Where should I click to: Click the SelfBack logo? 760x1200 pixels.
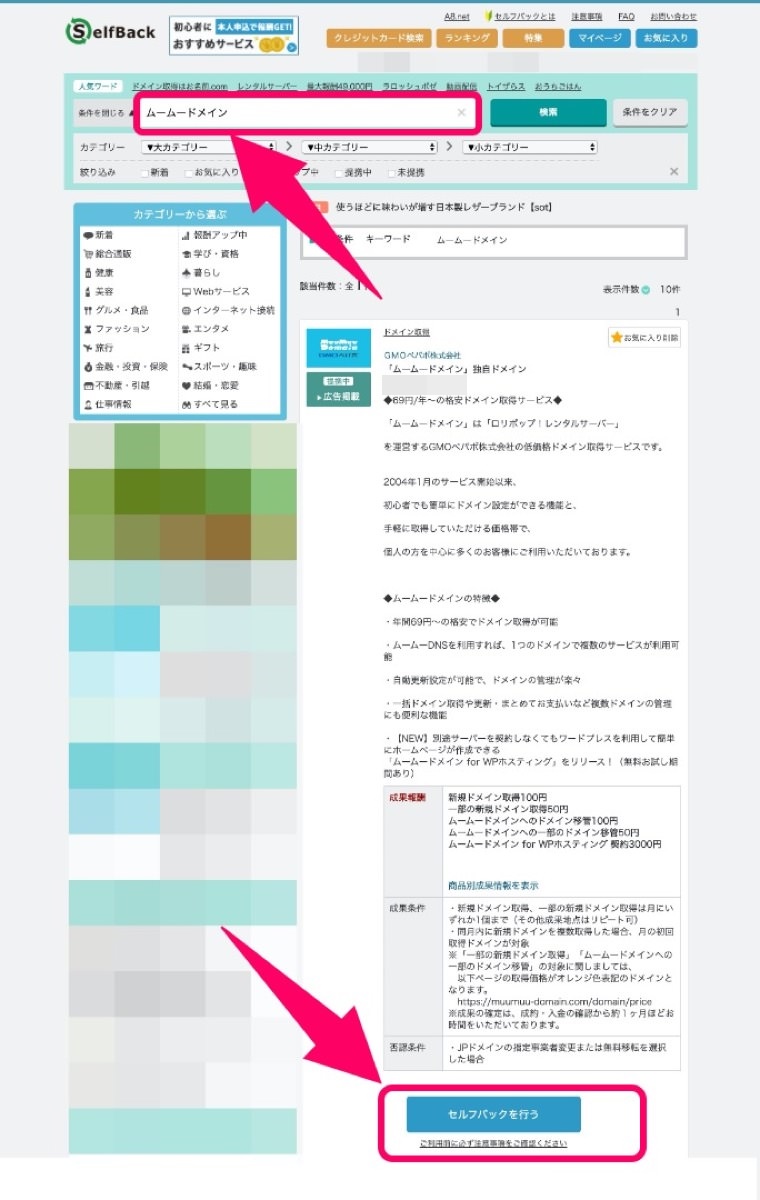[111, 32]
